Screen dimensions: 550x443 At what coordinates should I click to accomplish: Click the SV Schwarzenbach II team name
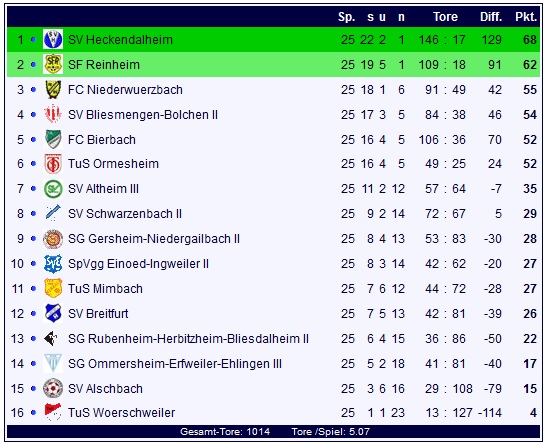pos(125,214)
